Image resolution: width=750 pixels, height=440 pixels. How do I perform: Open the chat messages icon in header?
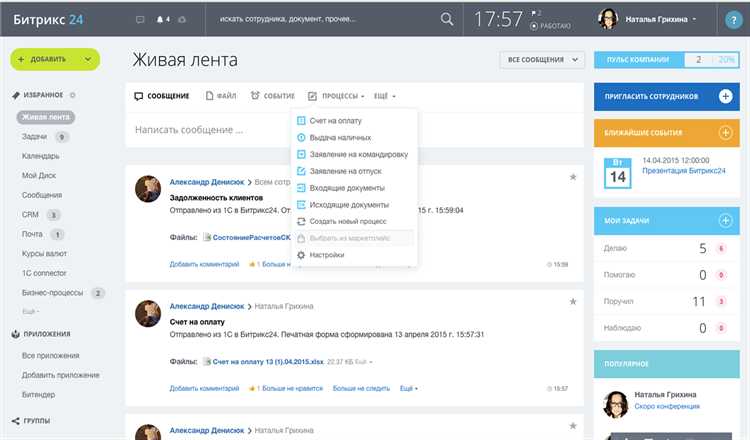coord(140,20)
